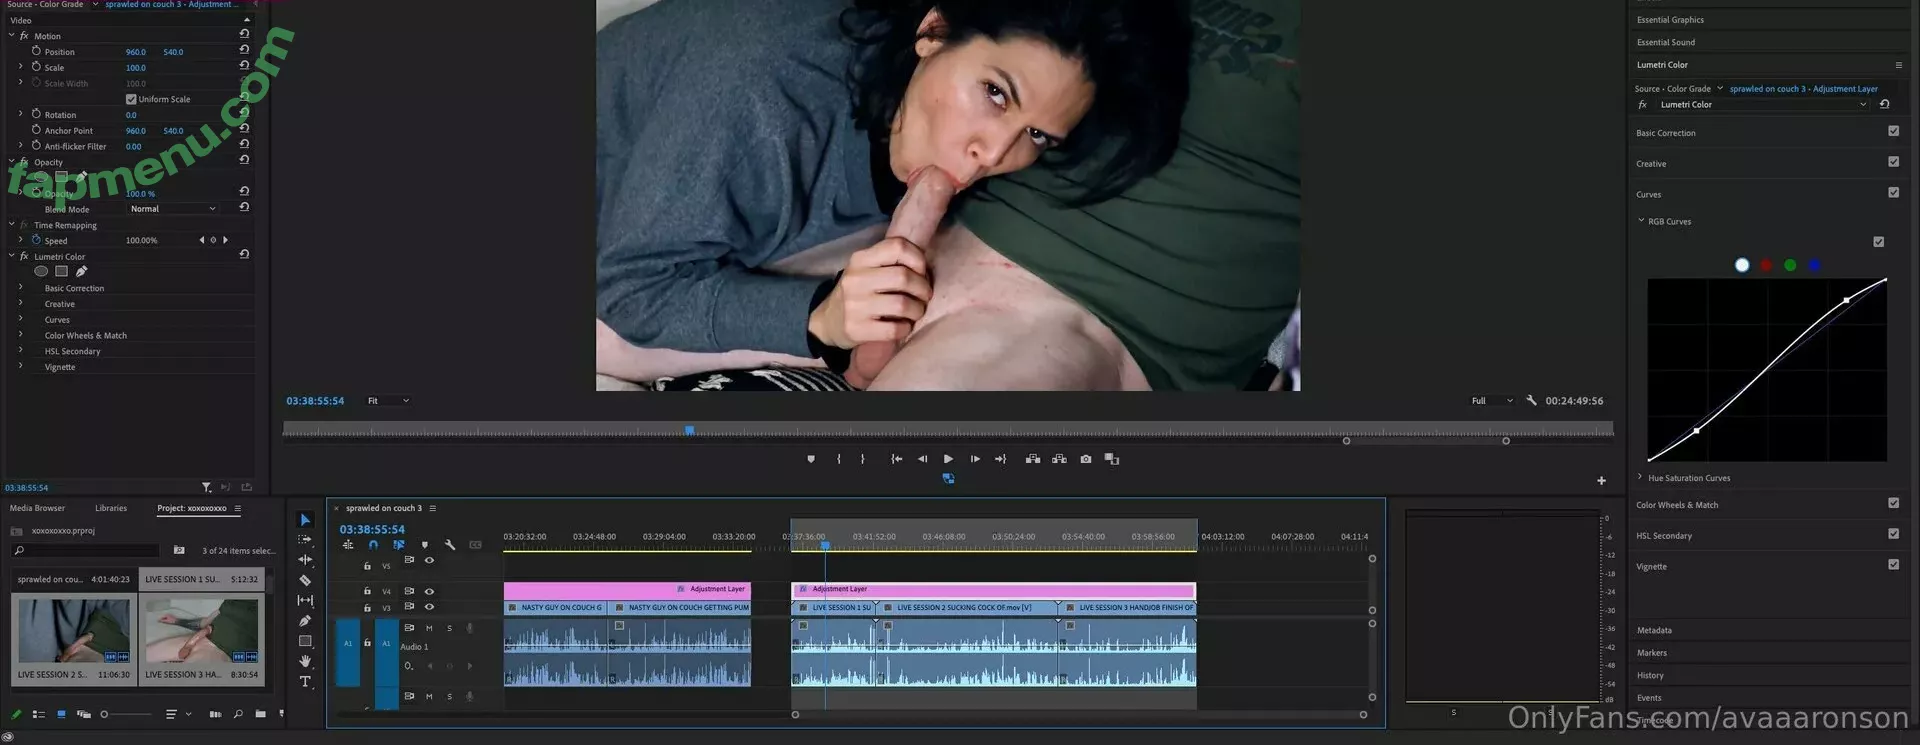The height and width of the screenshot is (745, 1920).
Task: Click the Lift button
Action: (1033, 459)
